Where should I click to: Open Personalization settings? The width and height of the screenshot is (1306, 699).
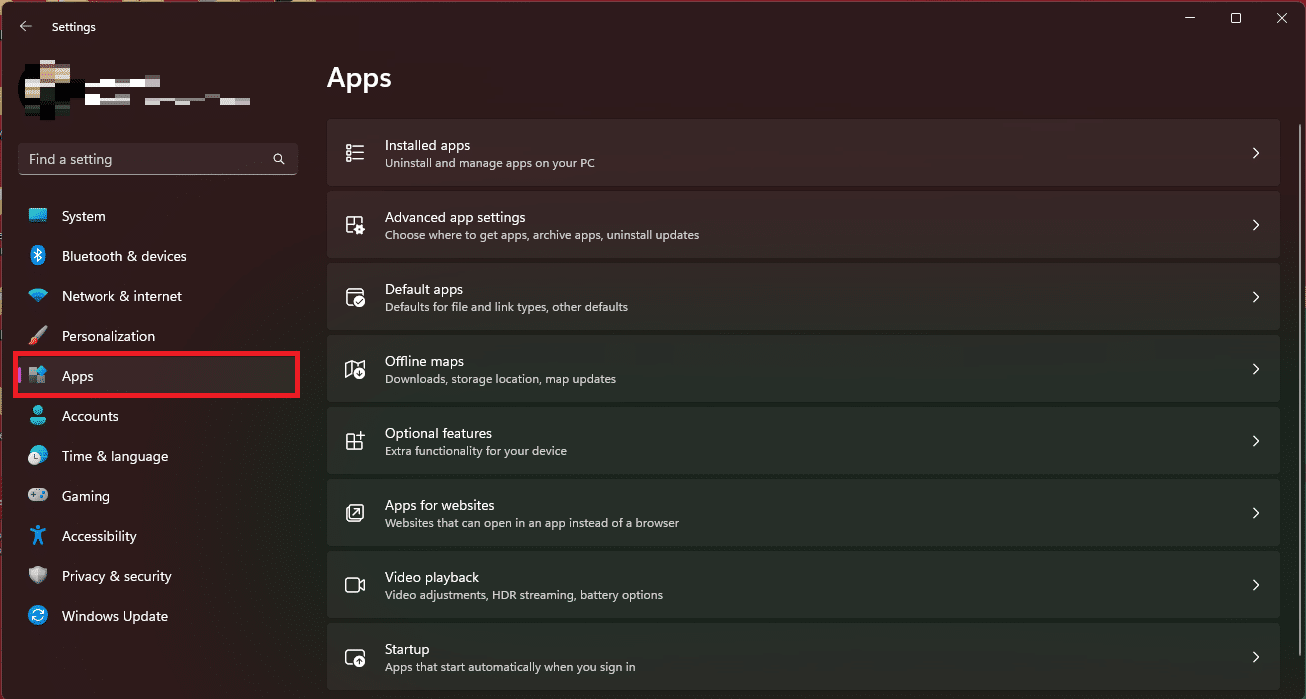click(158, 336)
